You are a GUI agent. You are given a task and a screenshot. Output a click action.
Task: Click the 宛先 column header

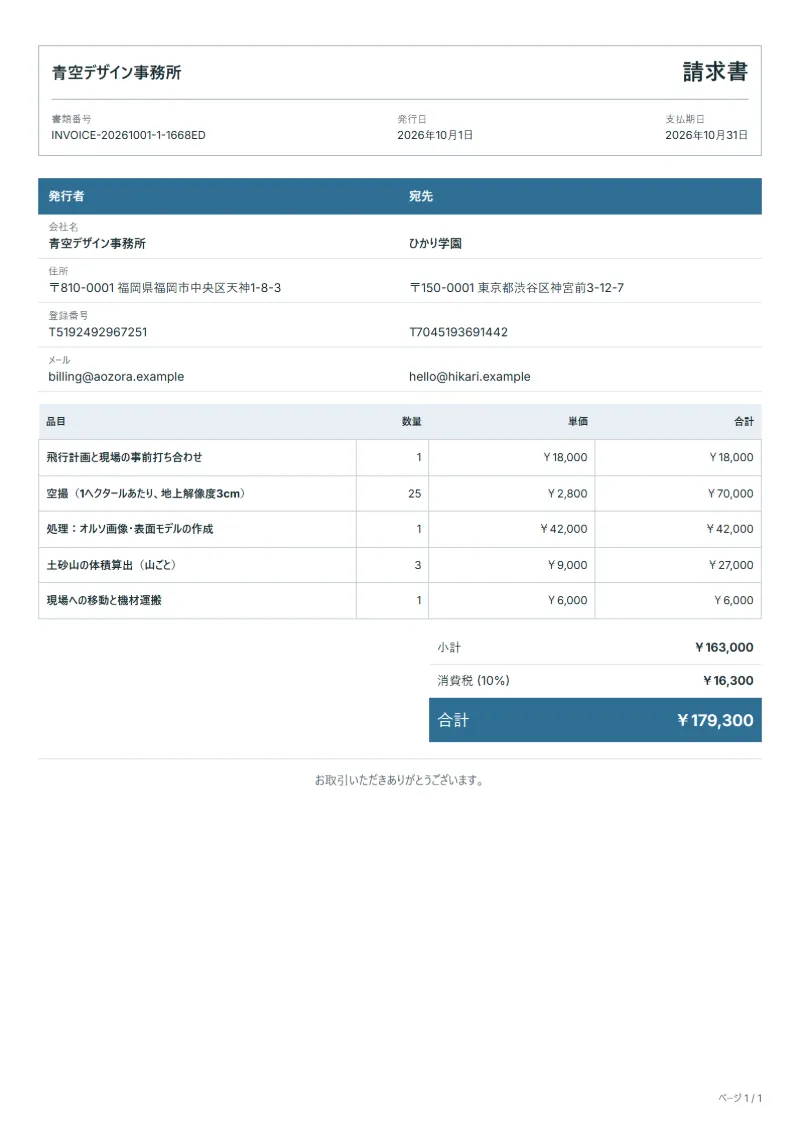[421, 196]
